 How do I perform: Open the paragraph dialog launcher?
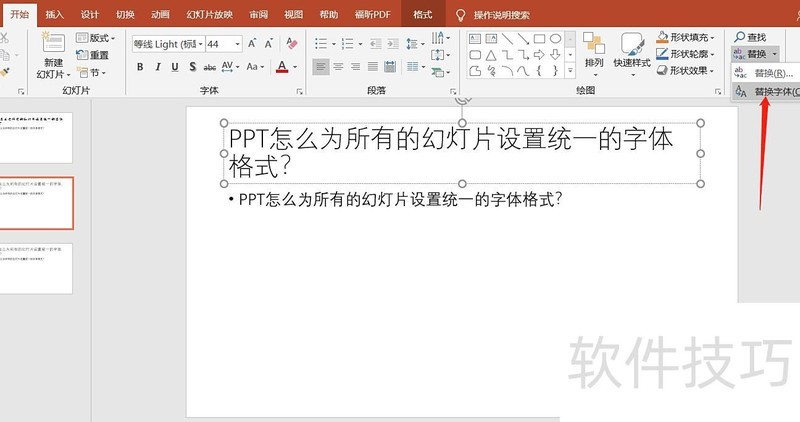453,92
